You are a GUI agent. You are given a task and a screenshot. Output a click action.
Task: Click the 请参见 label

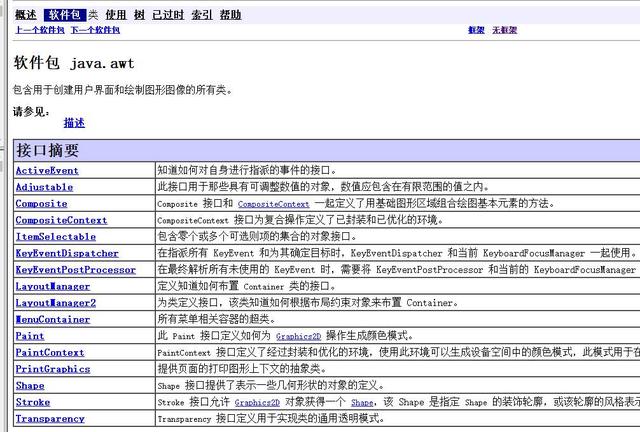pyautogui.click(x=31, y=111)
